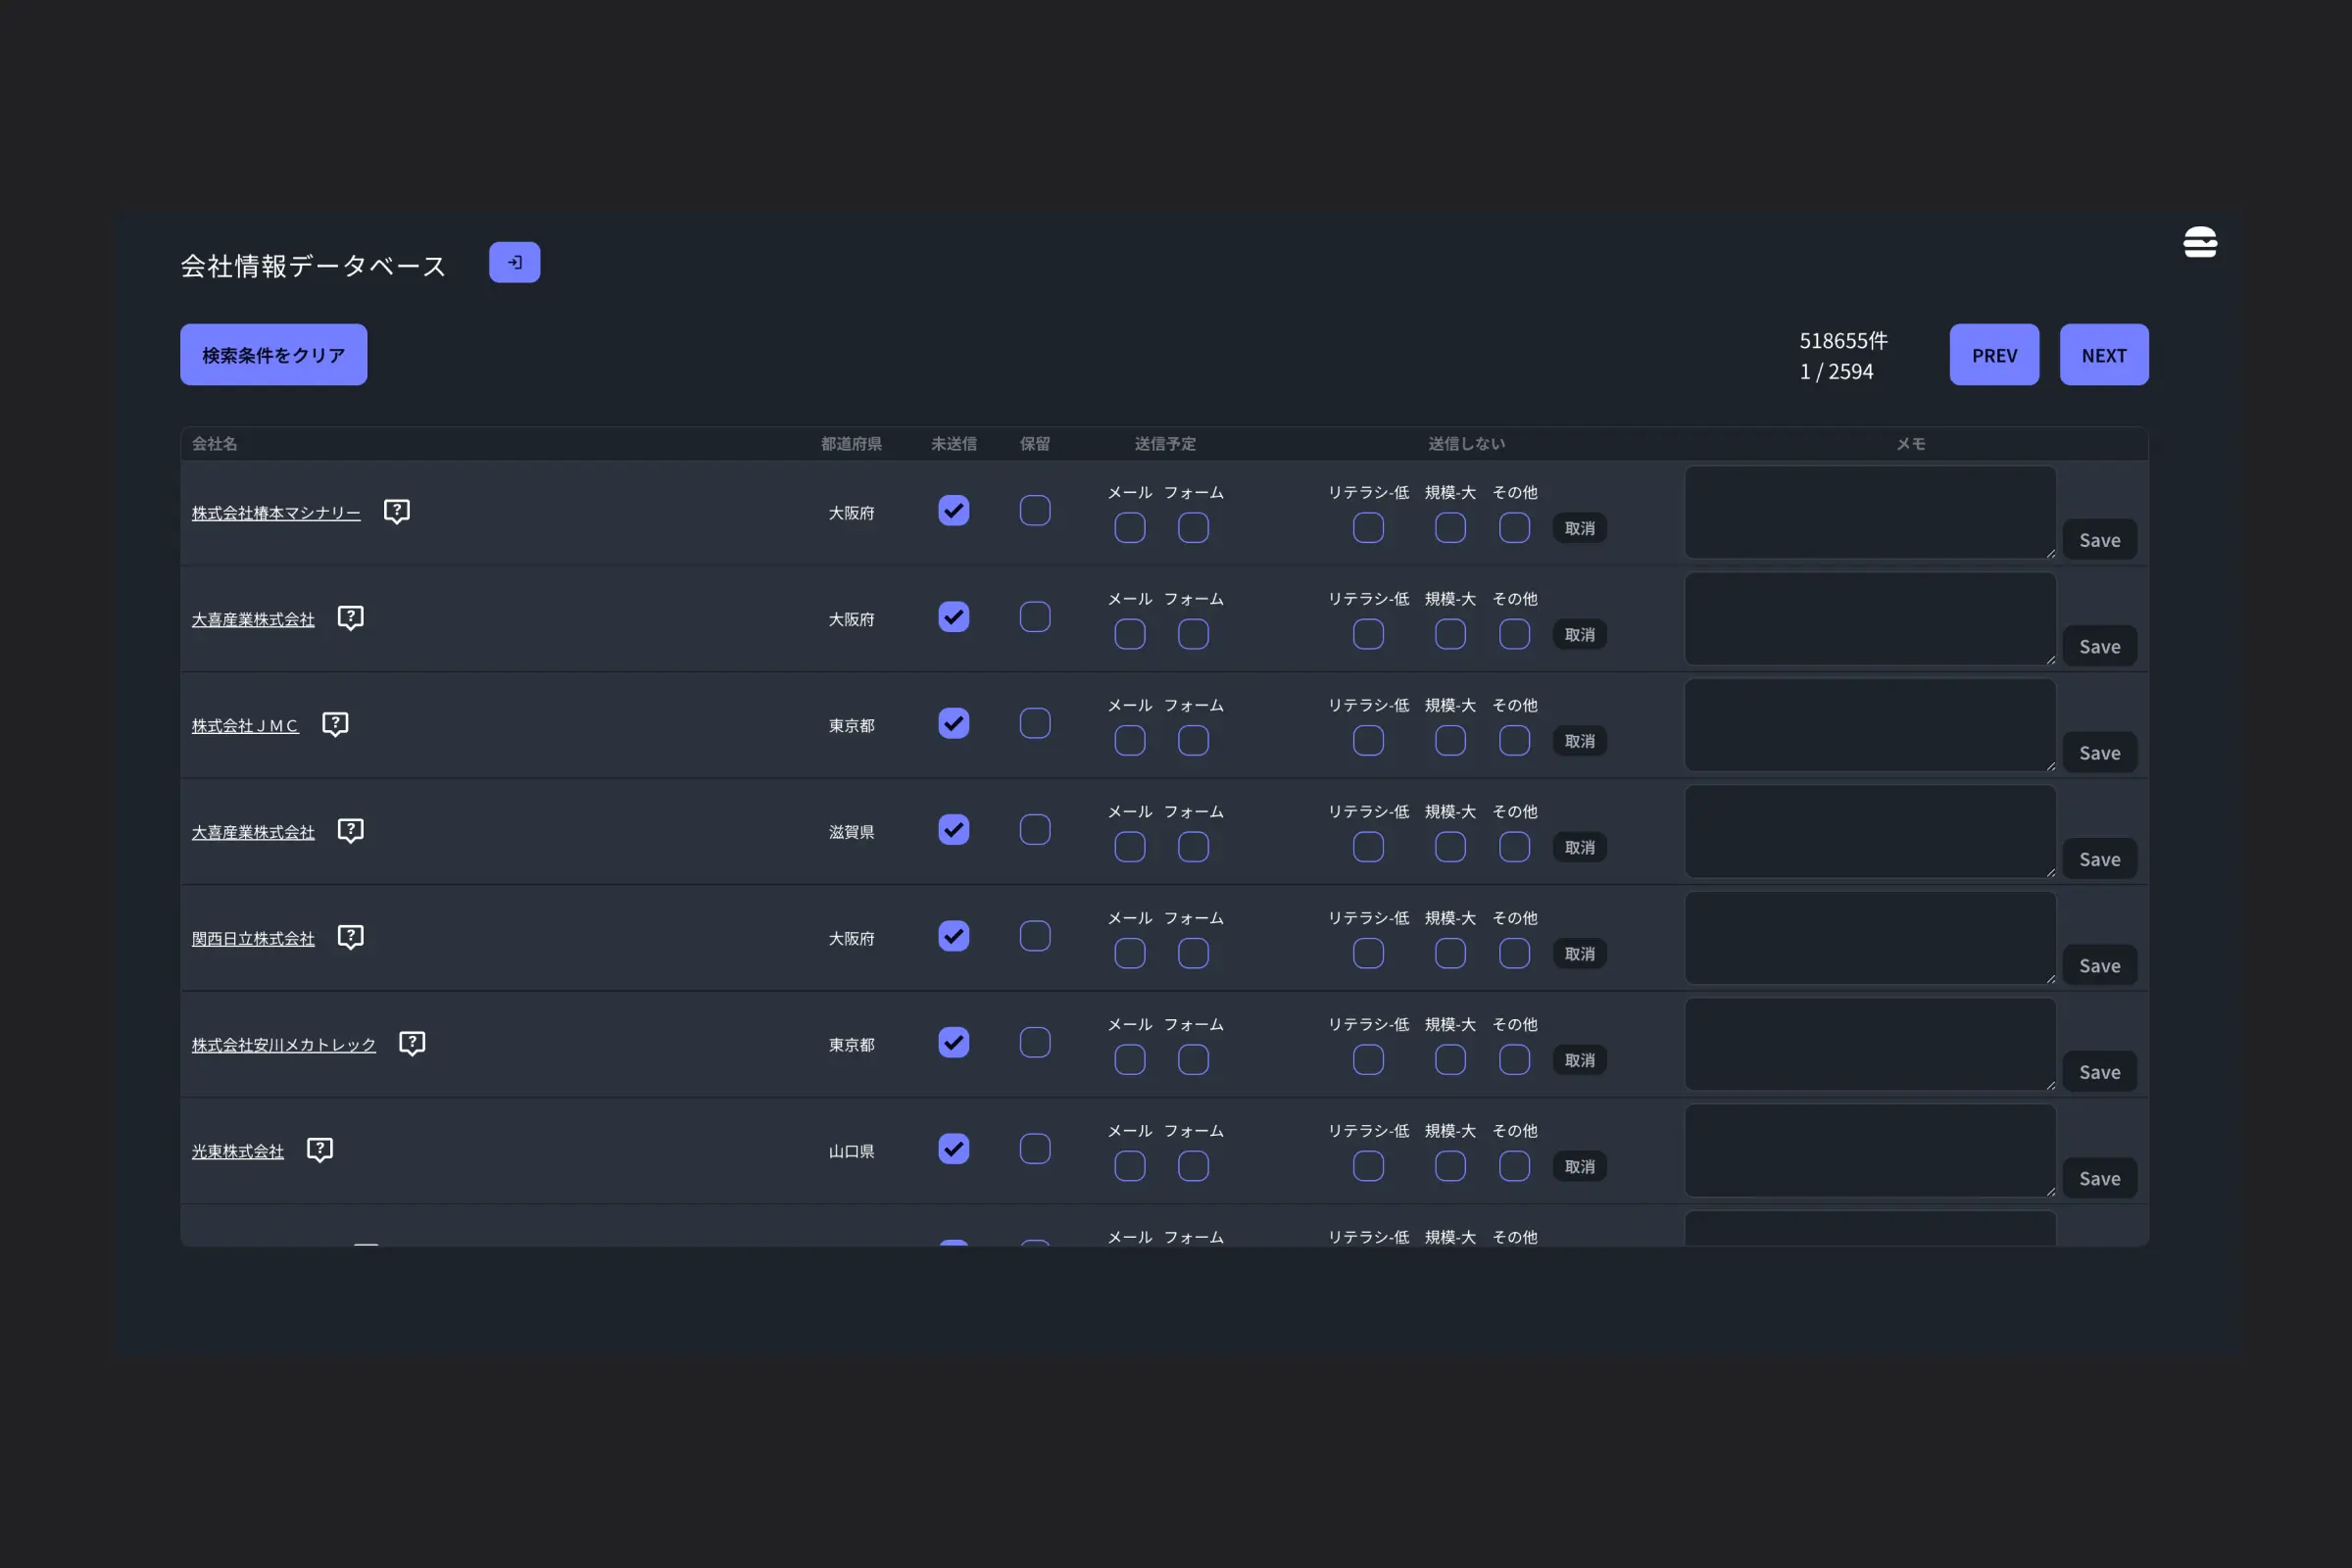The height and width of the screenshot is (1568, 2352).
Task: Open the question bubble icon for 株式会社椿本マシナリー
Action: [397, 511]
